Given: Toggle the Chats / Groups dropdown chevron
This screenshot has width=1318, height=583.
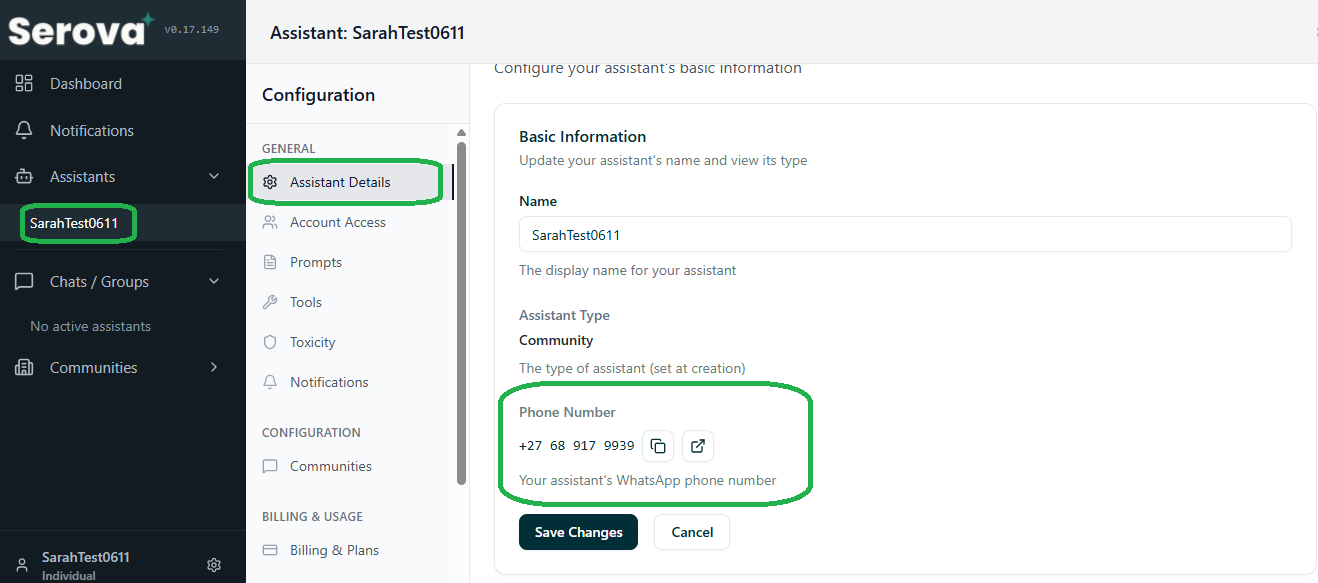Looking at the screenshot, I should click(x=213, y=282).
